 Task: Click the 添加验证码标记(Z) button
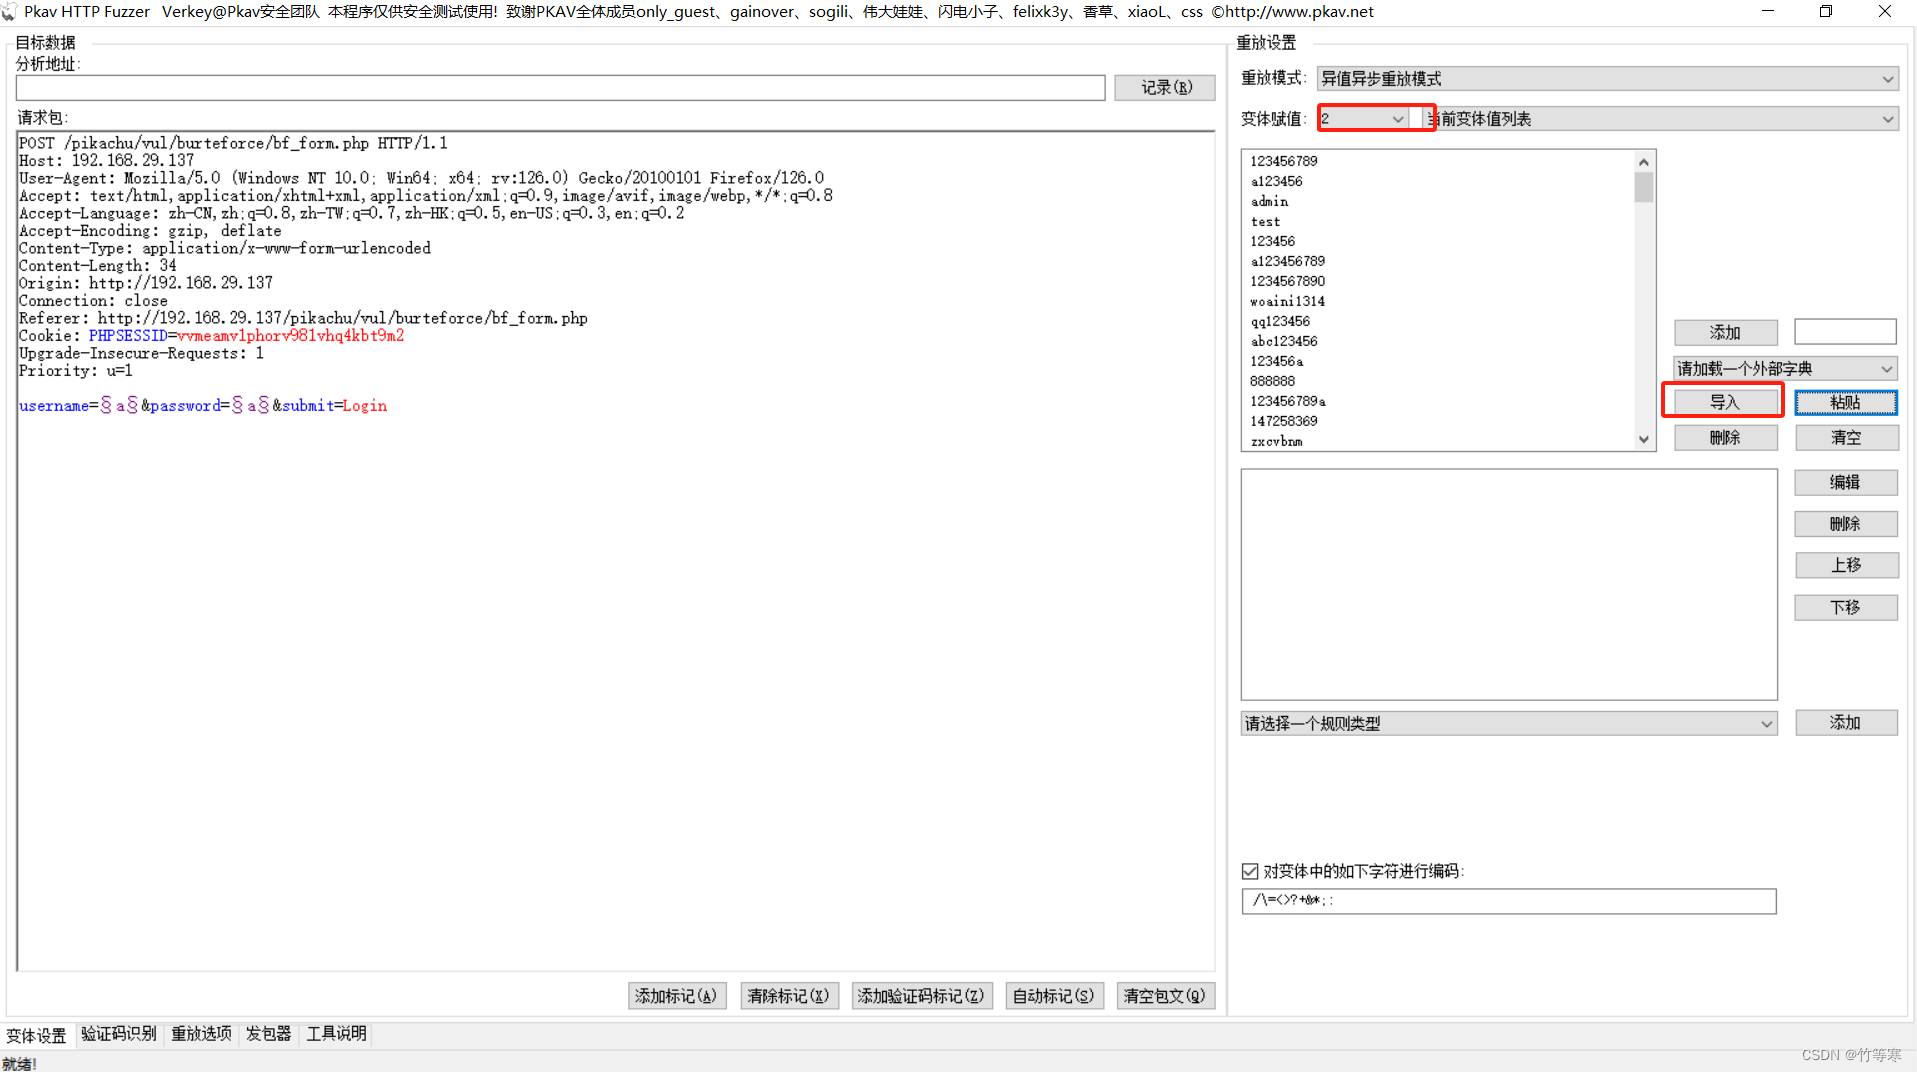(x=922, y=996)
